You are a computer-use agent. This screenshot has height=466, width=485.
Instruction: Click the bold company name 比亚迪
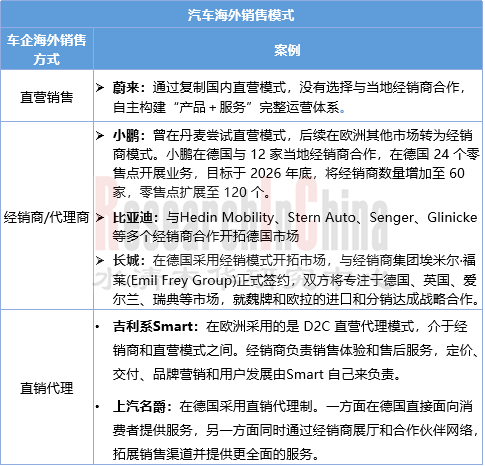click(x=132, y=217)
